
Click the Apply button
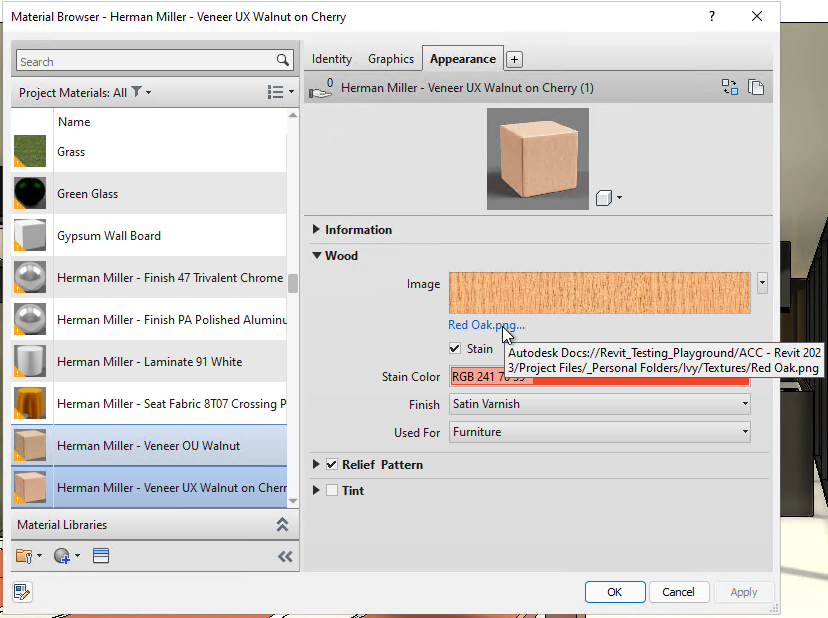(x=744, y=592)
